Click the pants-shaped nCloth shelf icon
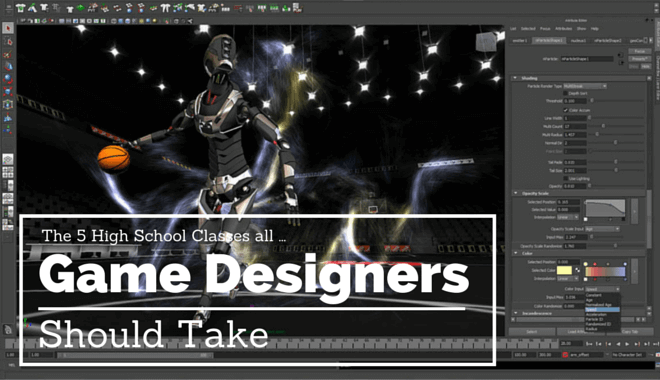The image size is (660, 380). pos(165,8)
